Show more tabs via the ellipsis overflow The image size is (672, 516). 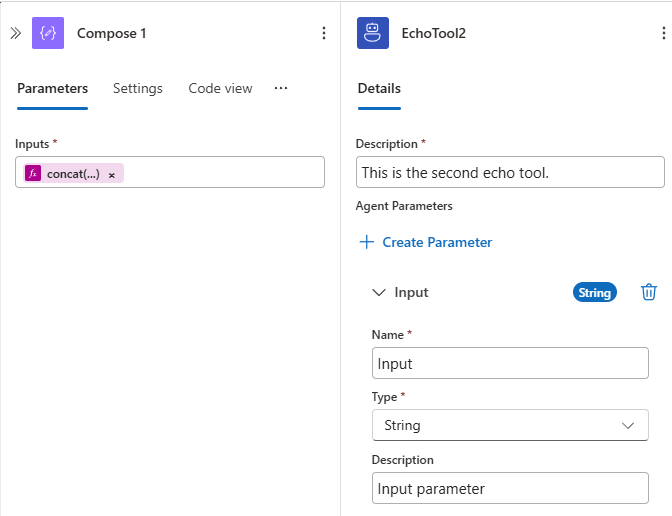click(281, 88)
